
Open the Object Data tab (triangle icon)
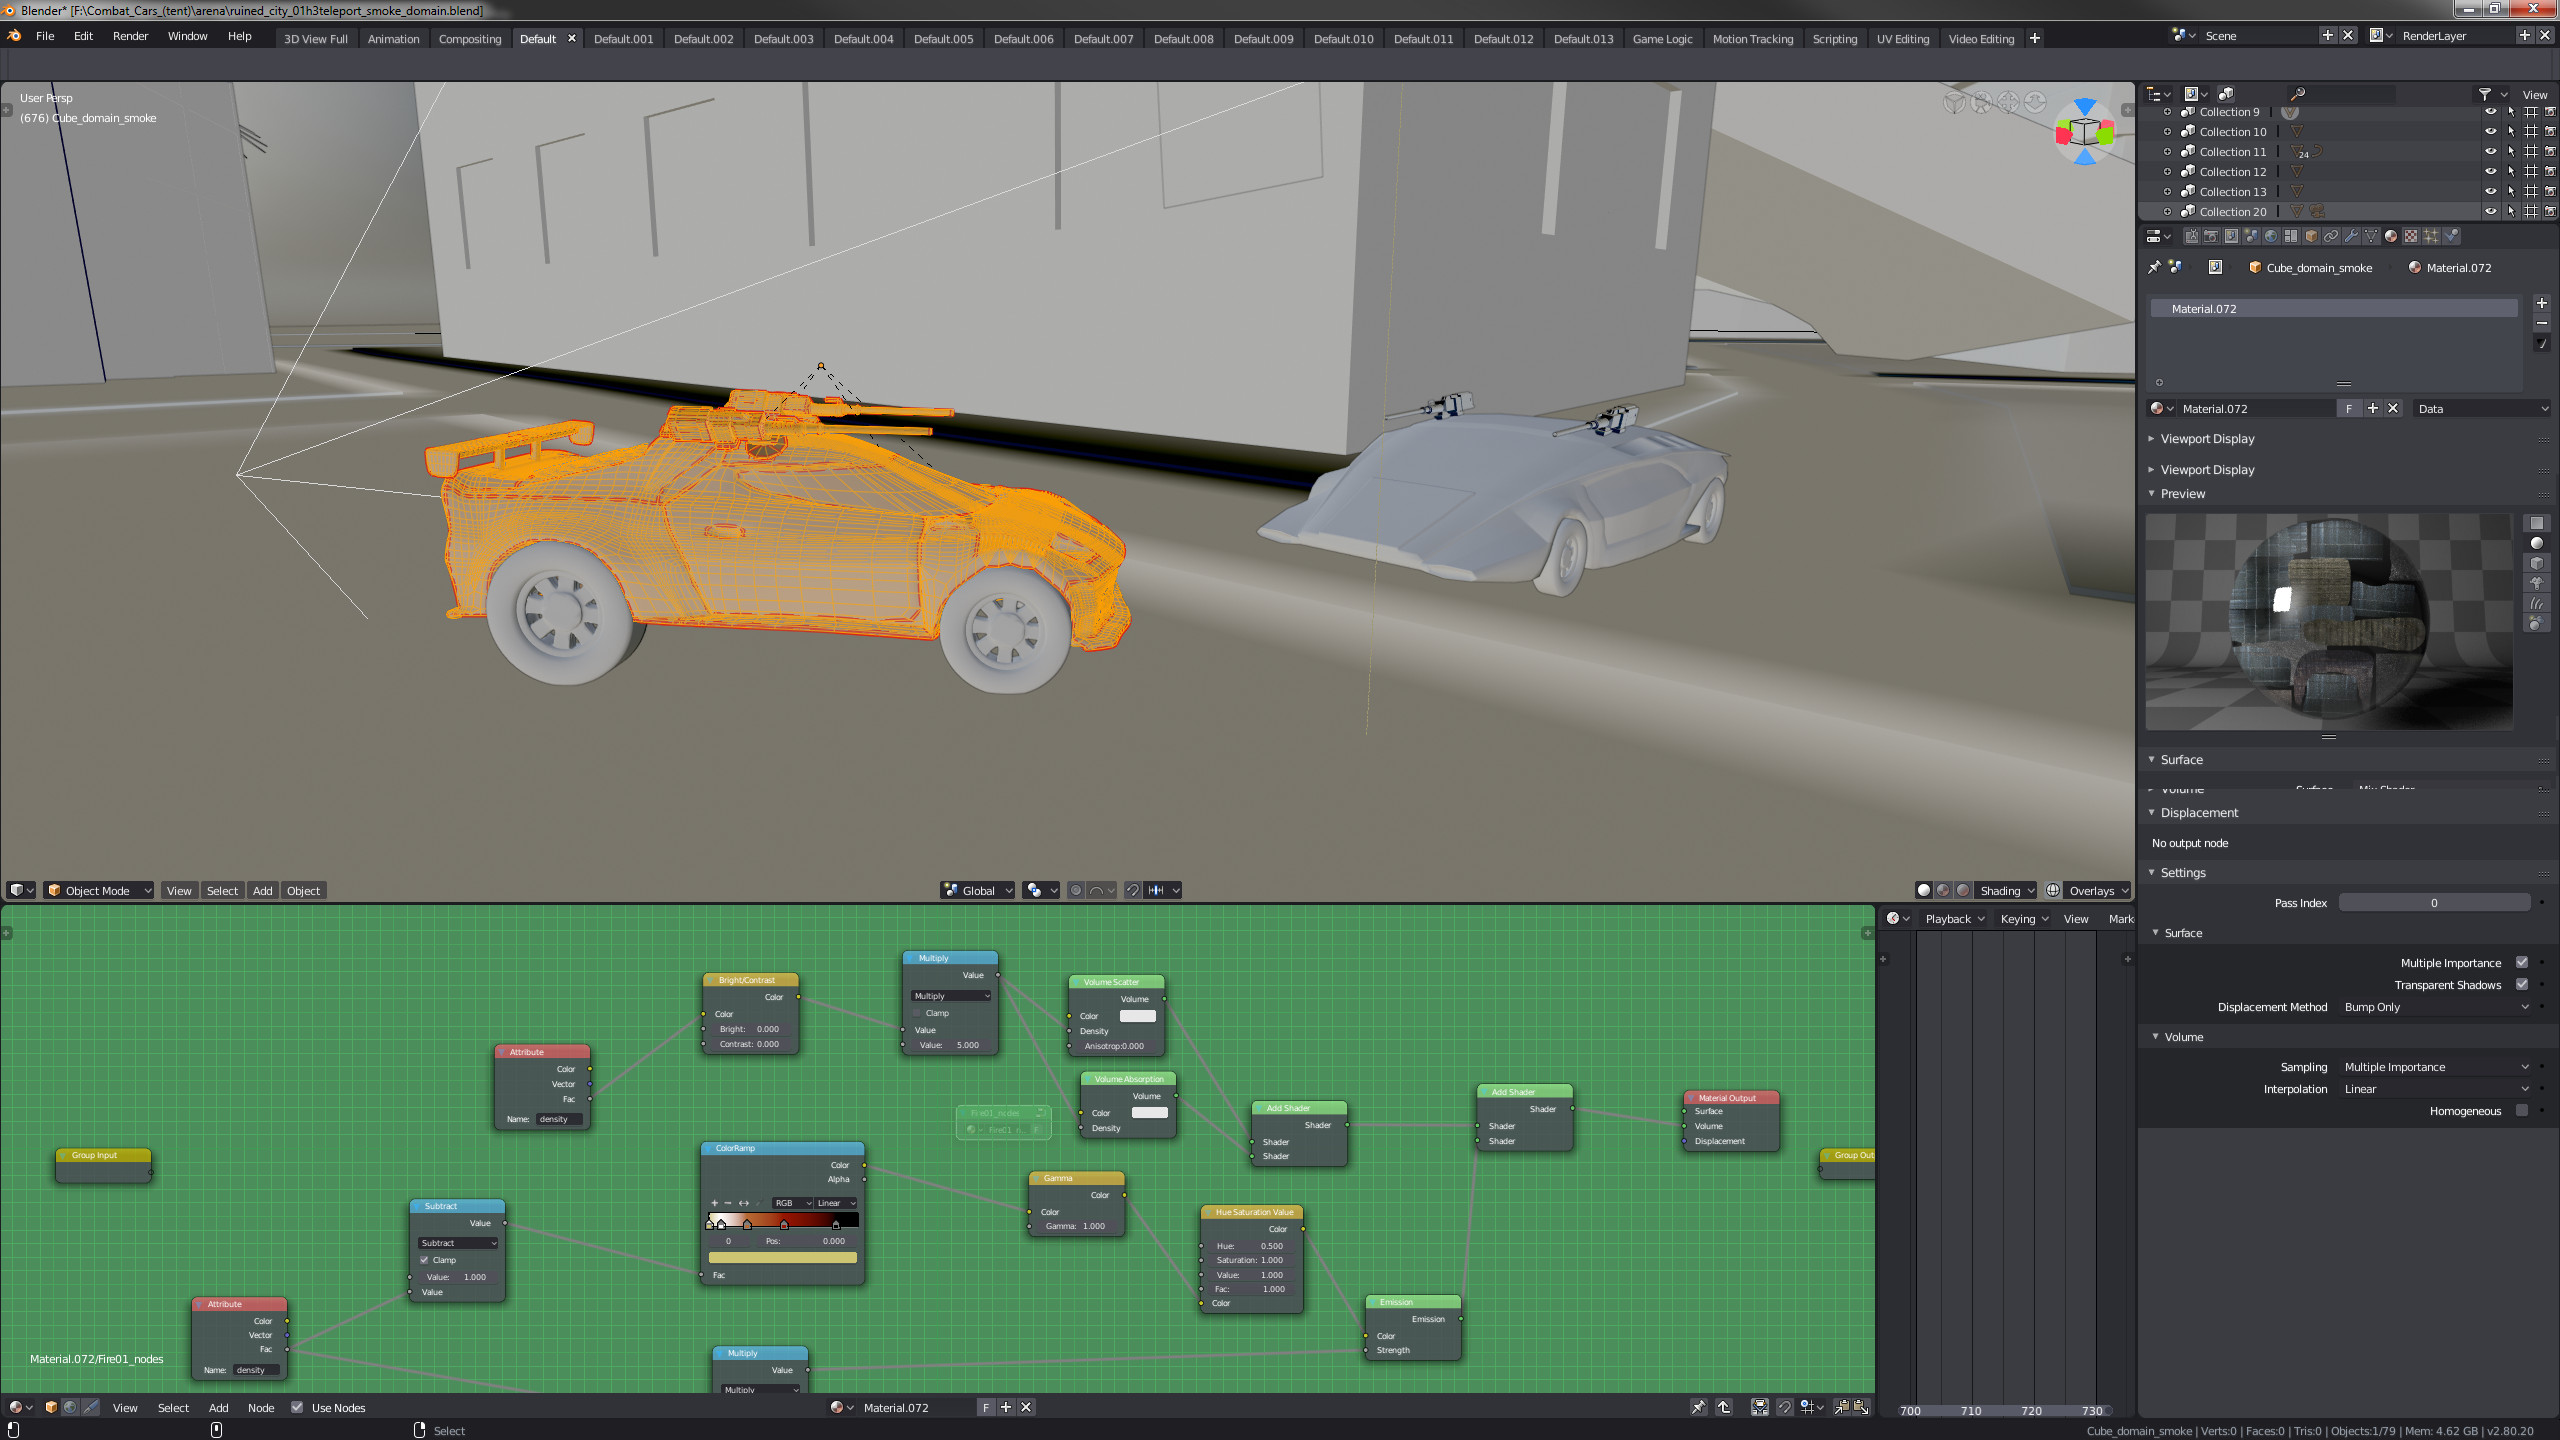(x=2371, y=236)
